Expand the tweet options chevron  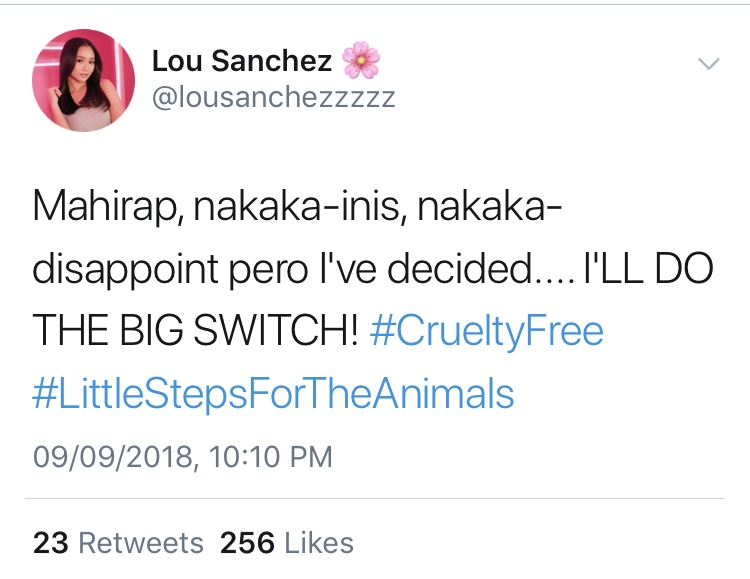[x=708, y=64]
